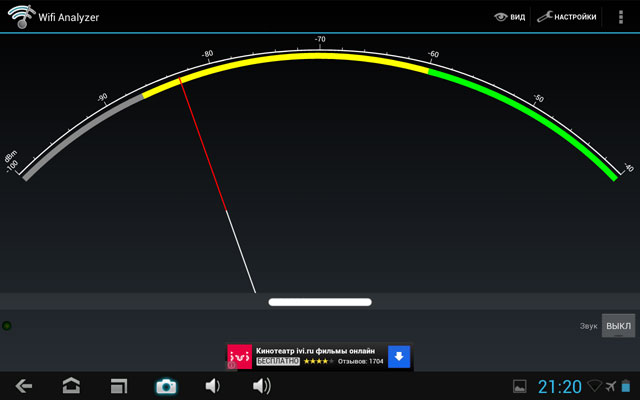This screenshot has width=640, height=400.
Task: Raise volume with louder speaker icon
Action: point(261,386)
